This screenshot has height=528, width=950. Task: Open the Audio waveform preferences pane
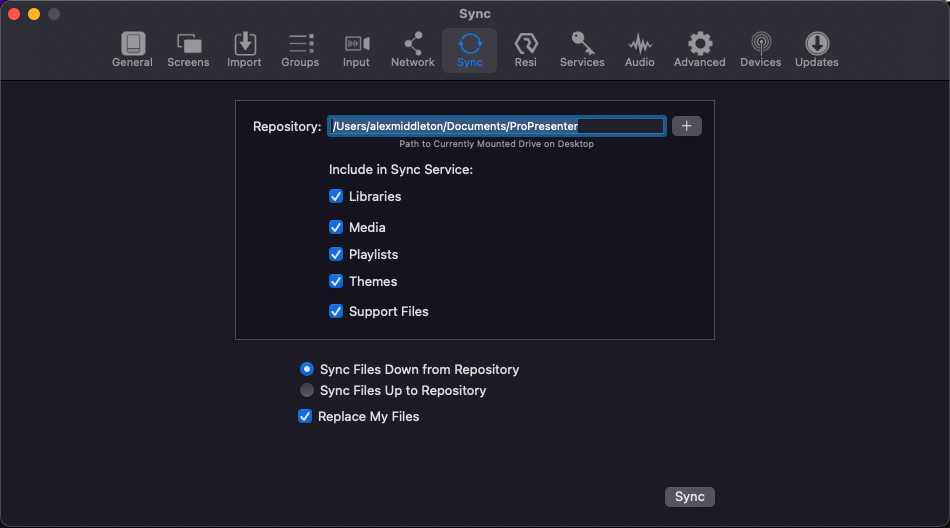tap(640, 50)
